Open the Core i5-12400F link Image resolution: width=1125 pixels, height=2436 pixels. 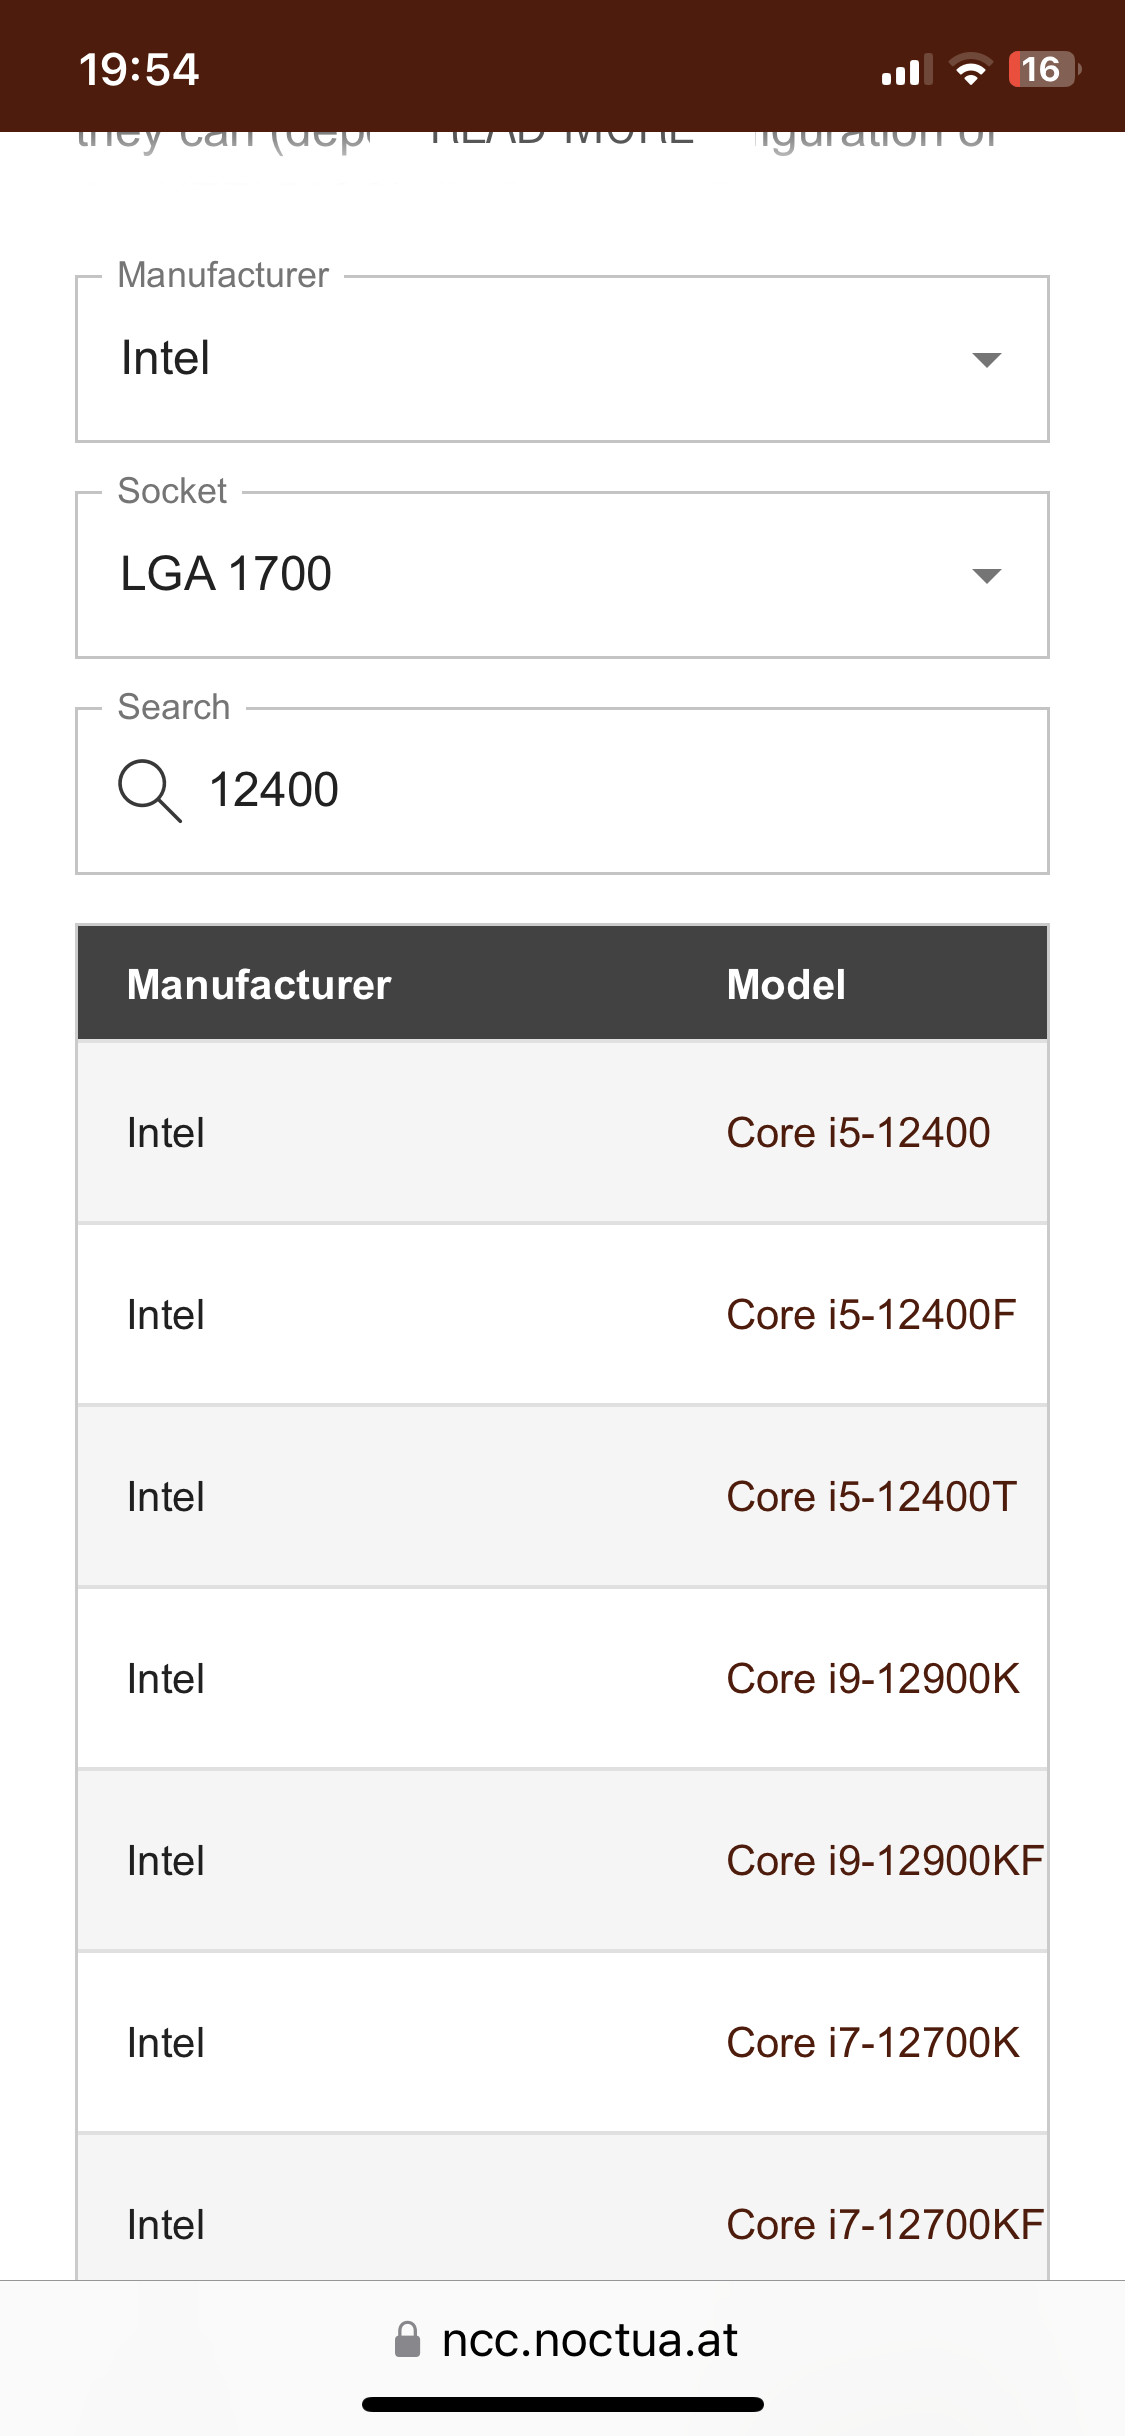pyautogui.click(x=871, y=1315)
